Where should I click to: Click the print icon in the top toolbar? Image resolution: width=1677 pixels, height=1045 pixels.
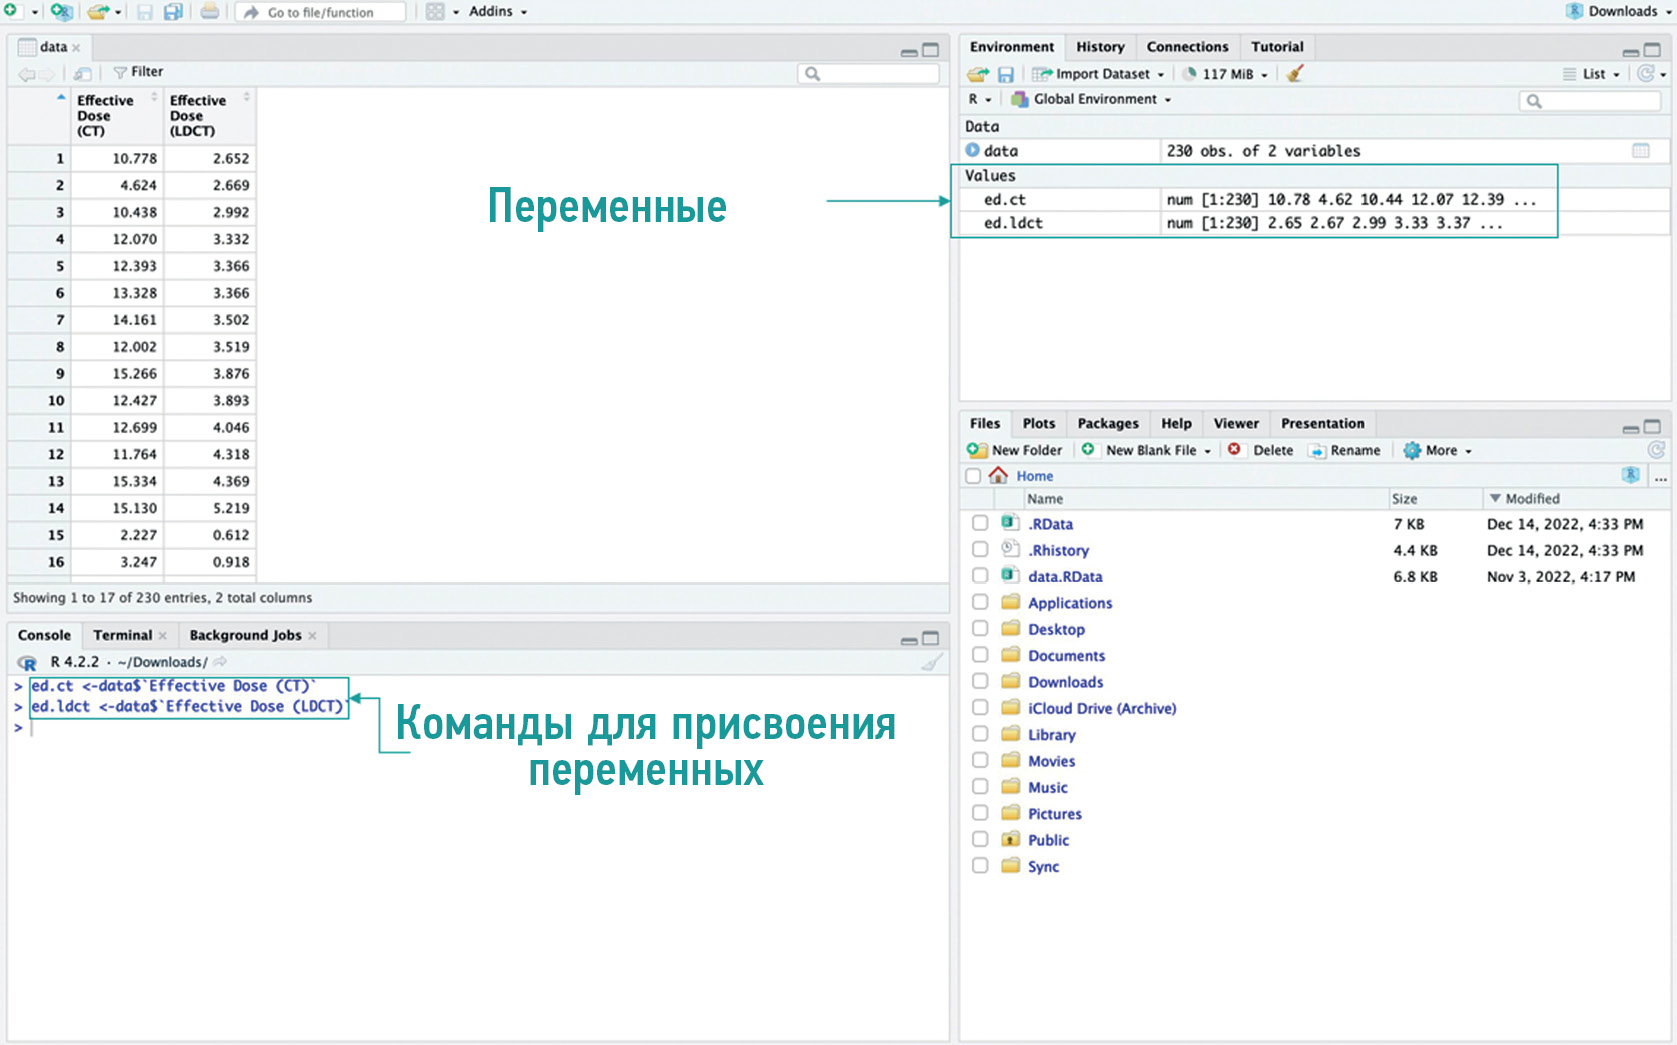[x=210, y=12]
